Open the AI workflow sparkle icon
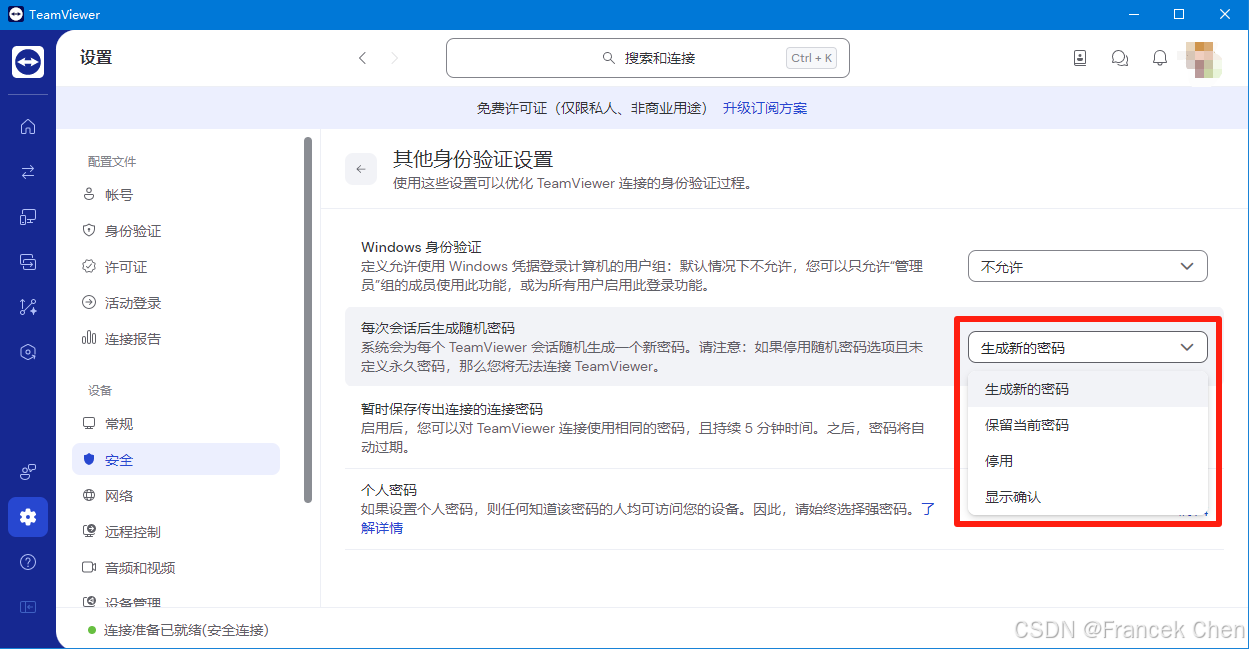 [x=28, y=307]
